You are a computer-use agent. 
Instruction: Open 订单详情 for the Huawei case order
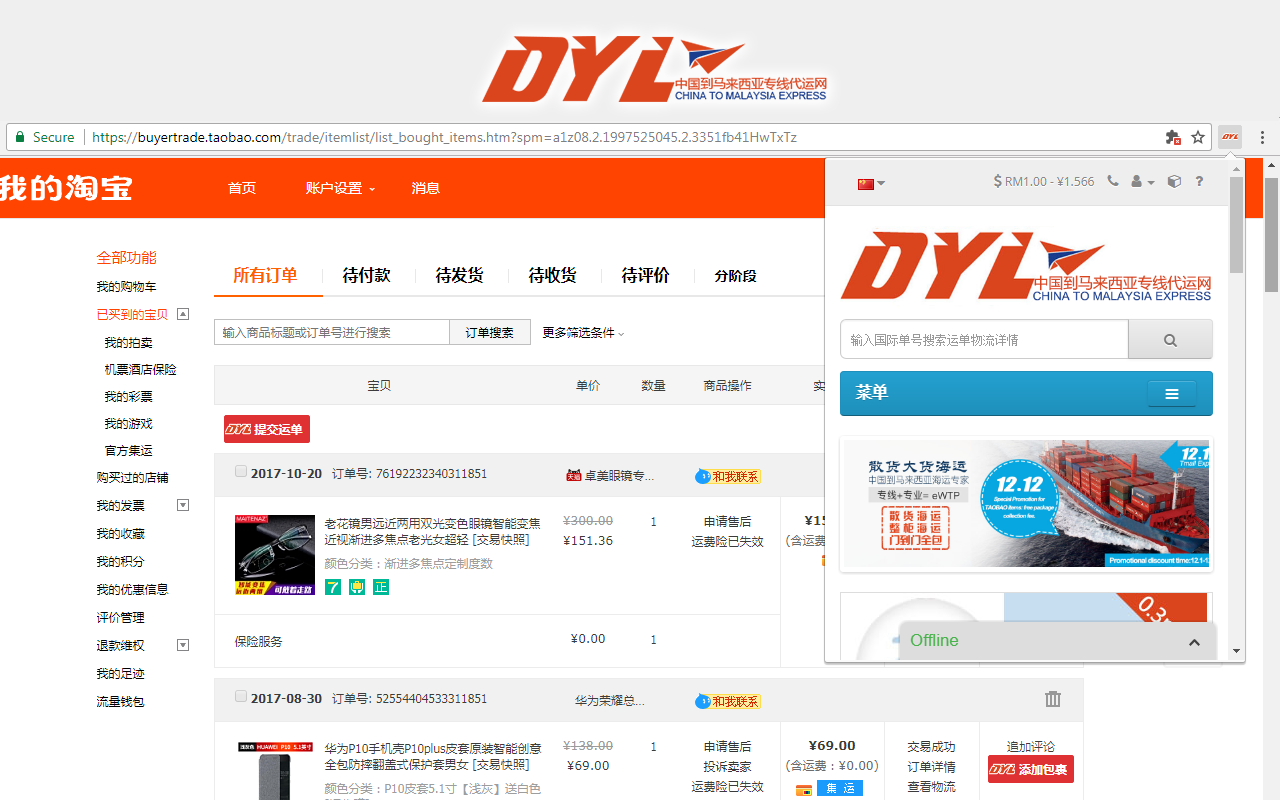931,767
